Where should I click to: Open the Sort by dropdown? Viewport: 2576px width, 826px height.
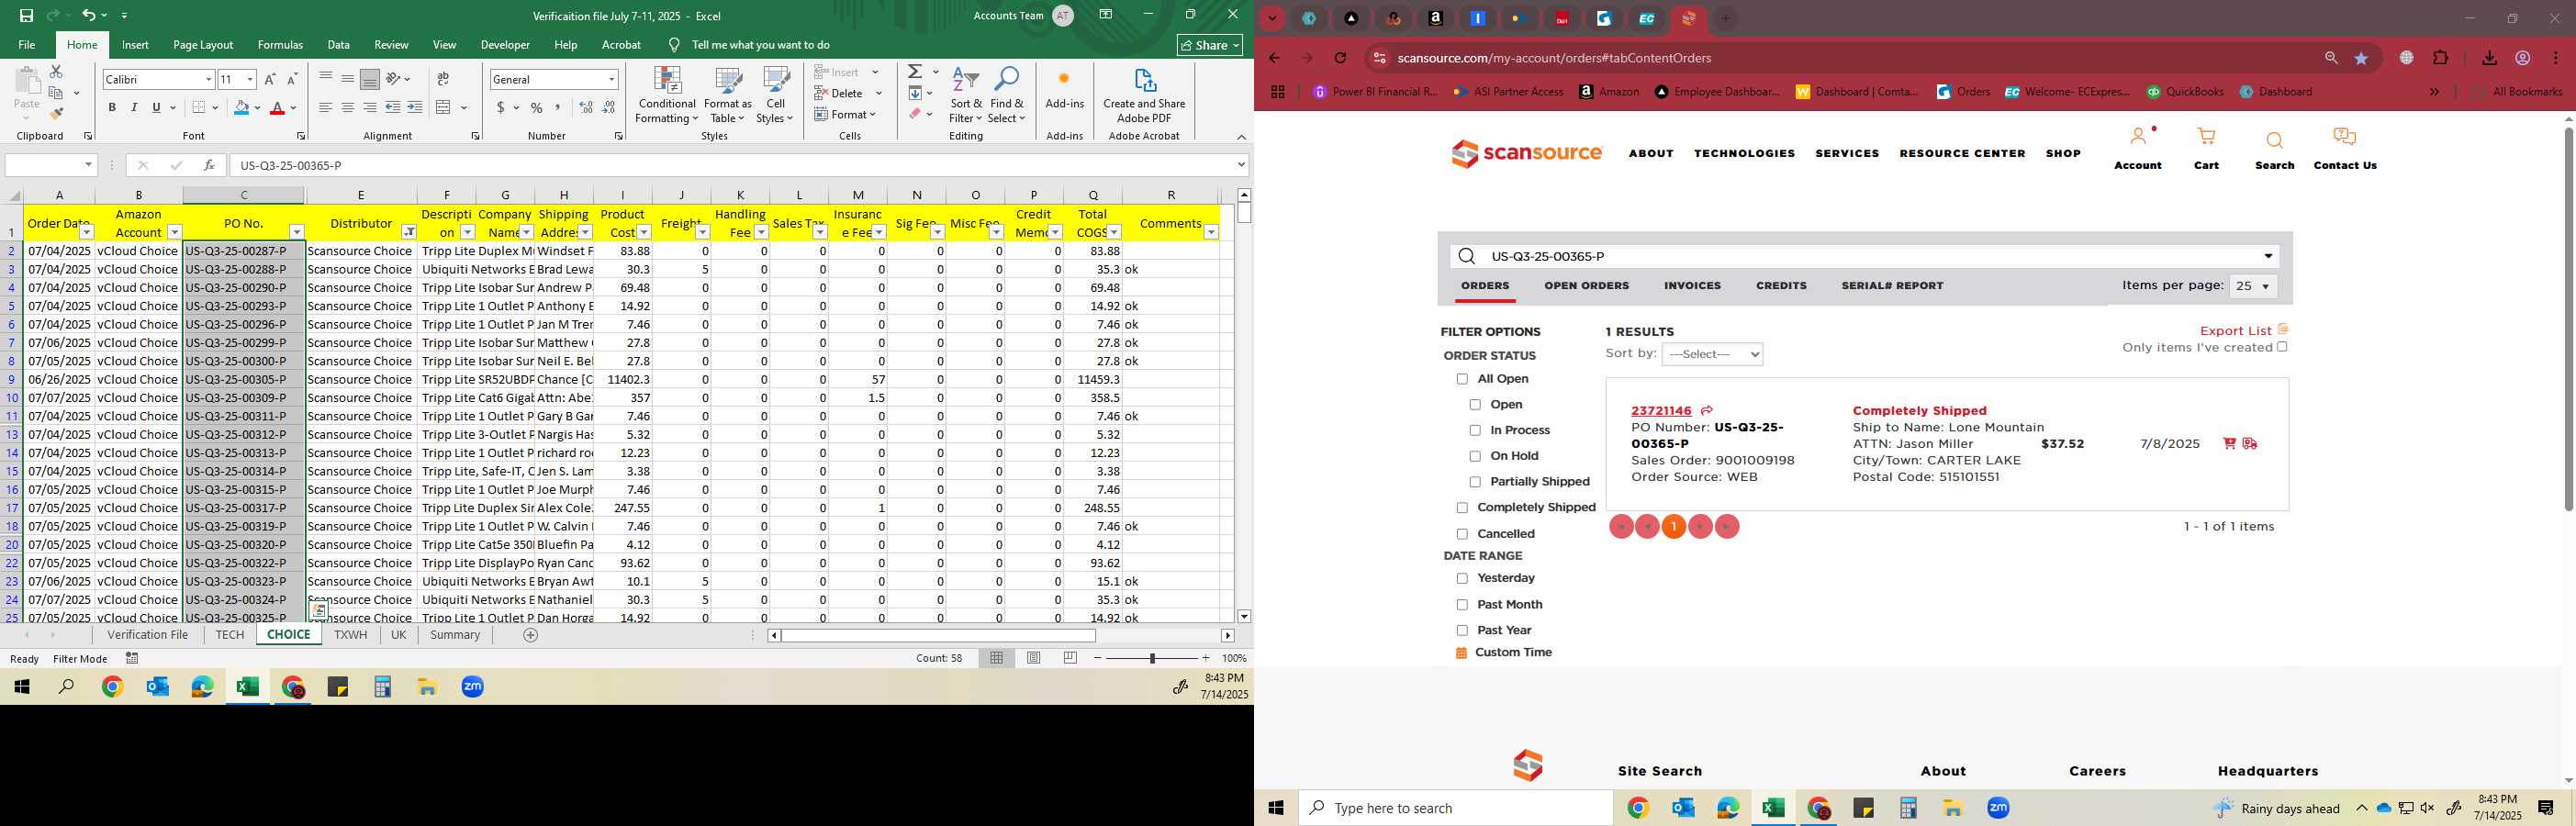[1711, 354]
